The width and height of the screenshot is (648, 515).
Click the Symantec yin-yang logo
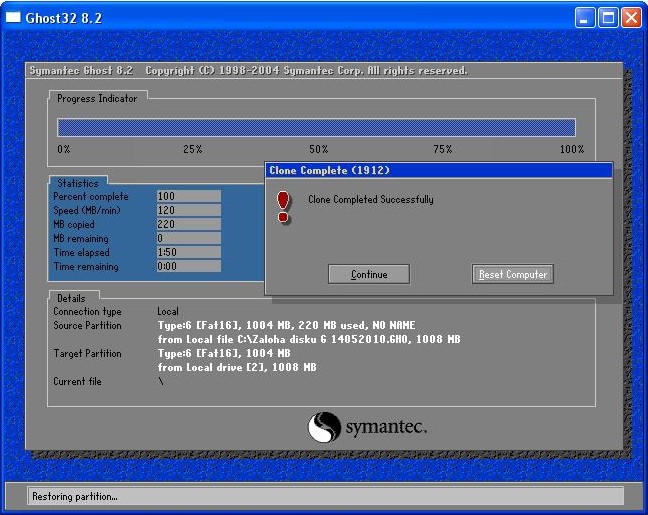324,427
